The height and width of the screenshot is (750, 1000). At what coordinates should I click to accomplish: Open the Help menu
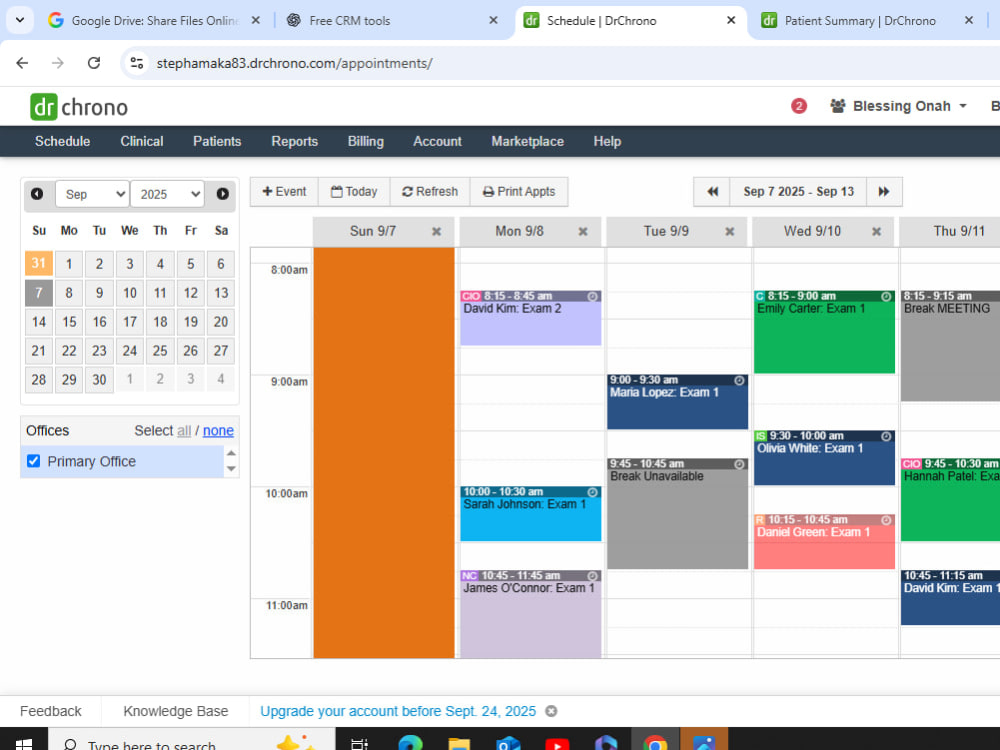(x=607, y=141)
